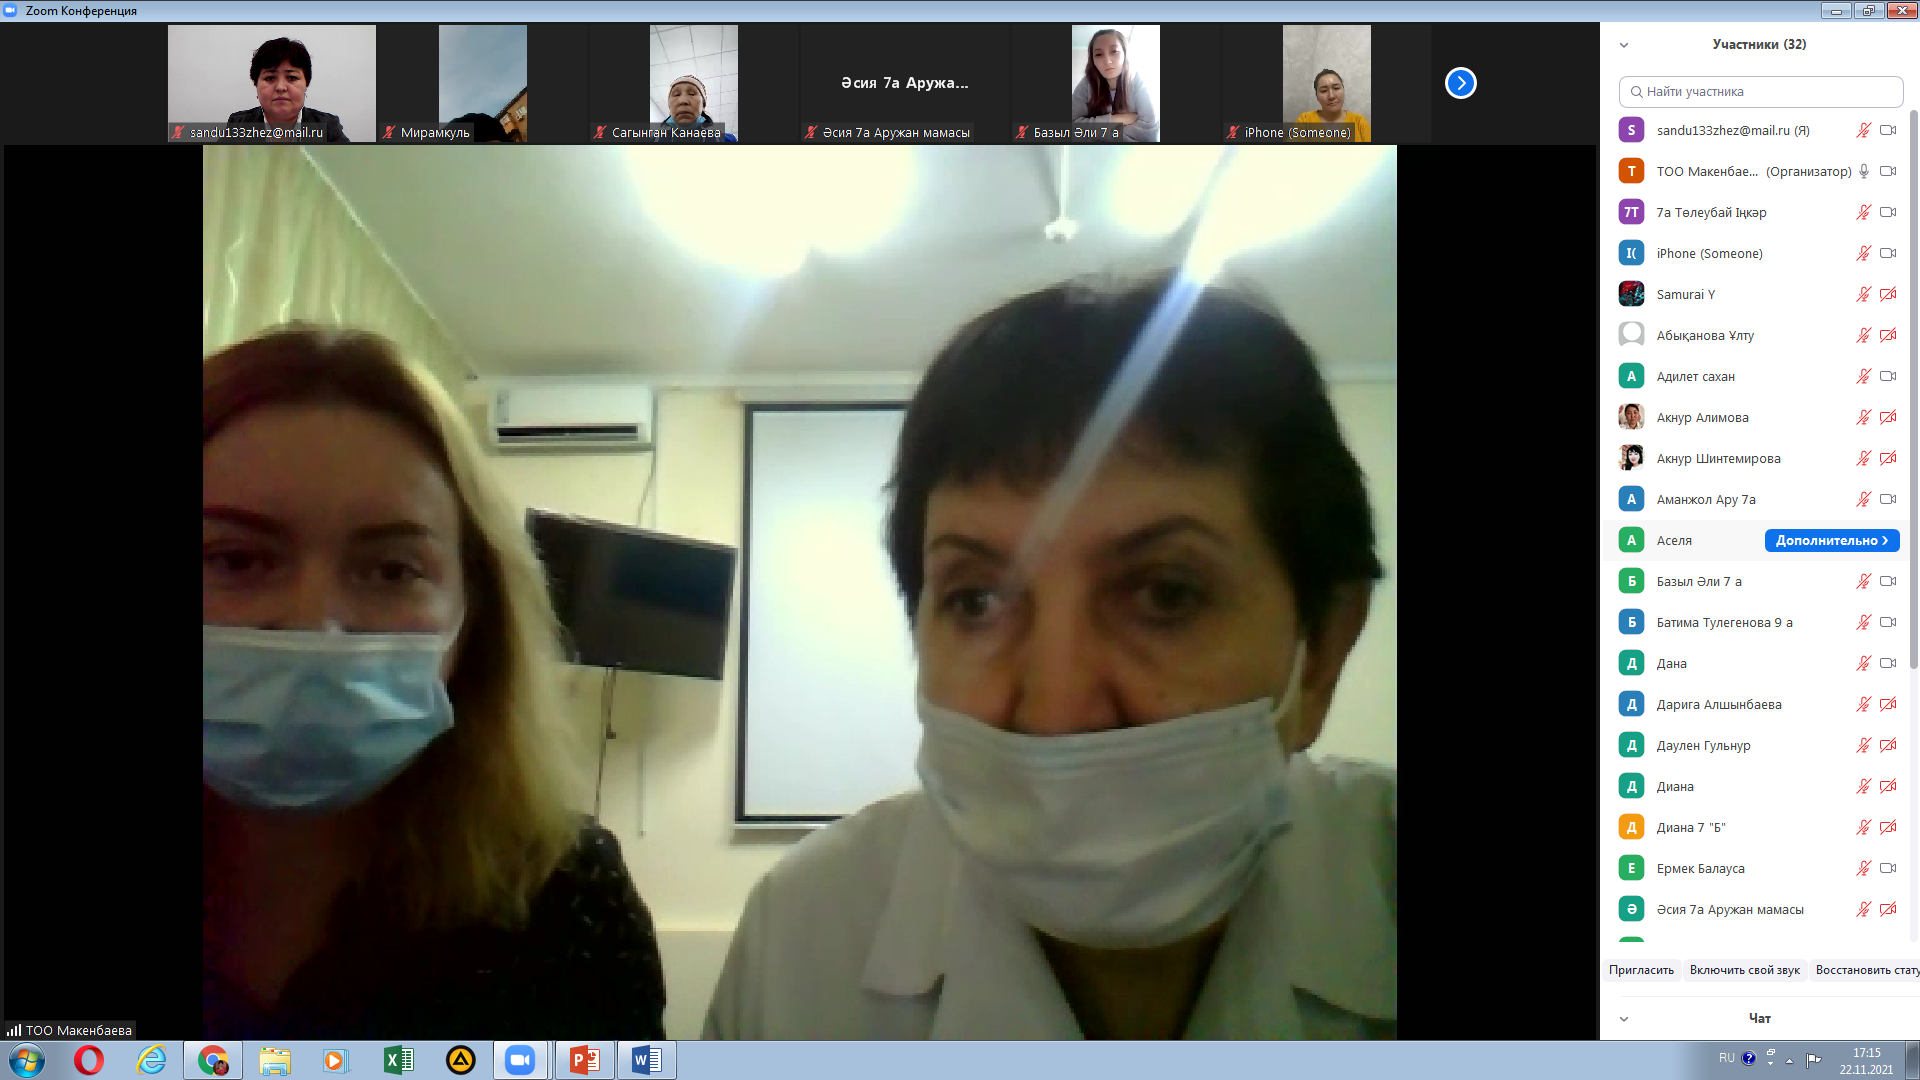
Task: Open Дополнительно menu for Аселя
Action: [1831, 540]
